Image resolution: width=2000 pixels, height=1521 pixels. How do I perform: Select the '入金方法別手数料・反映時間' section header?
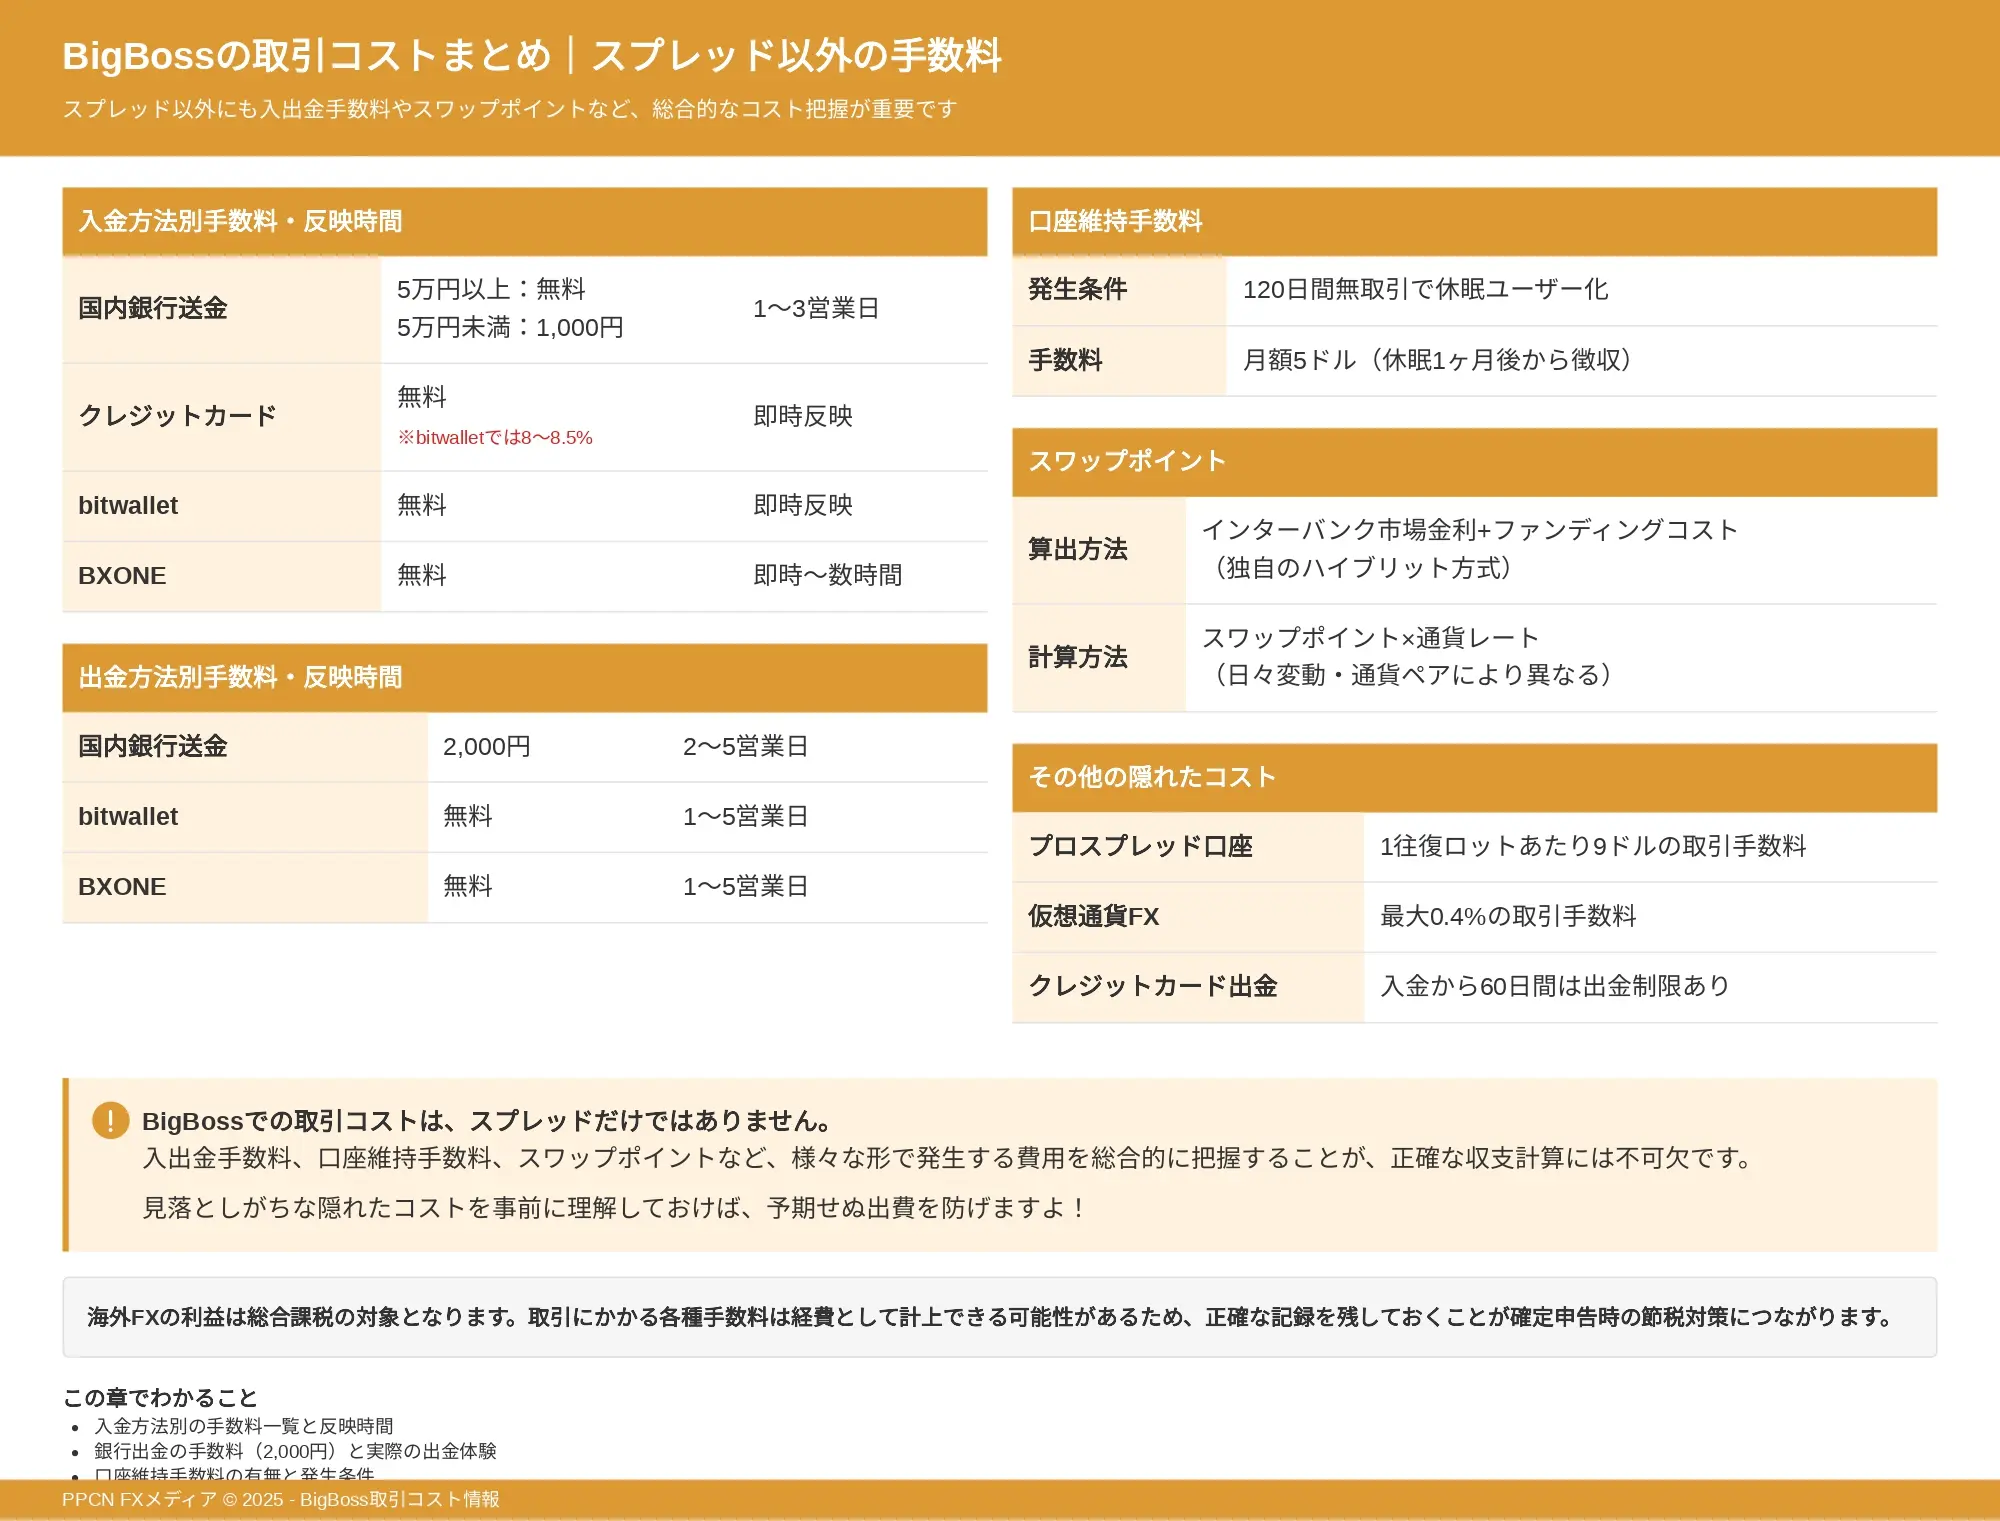[x=525, y=221]
